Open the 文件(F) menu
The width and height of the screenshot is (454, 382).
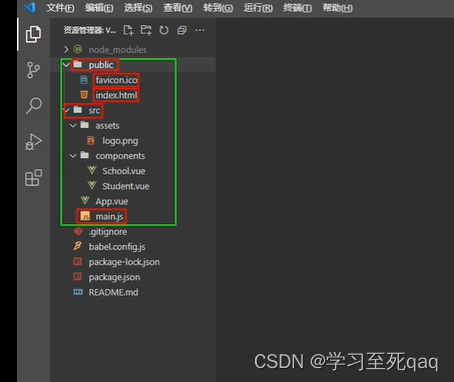tap(60, 8)
